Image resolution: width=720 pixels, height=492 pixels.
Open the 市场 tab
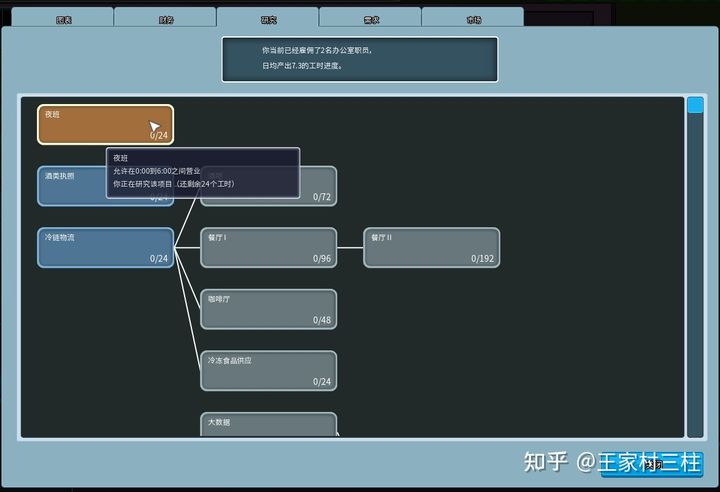pos(472,18)
